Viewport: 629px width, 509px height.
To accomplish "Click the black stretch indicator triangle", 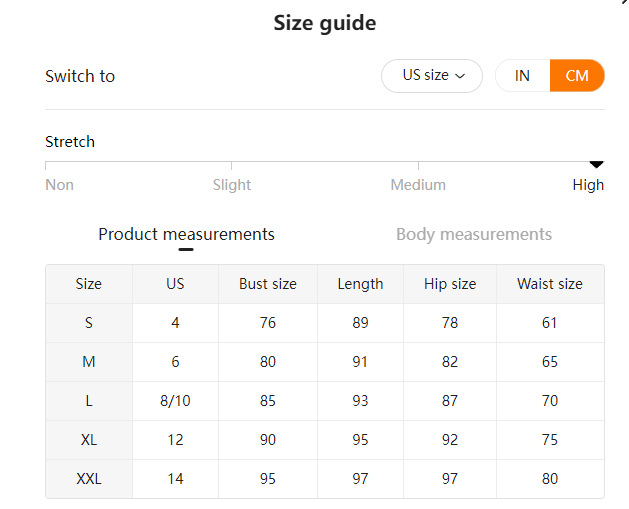I will [597, 163].
